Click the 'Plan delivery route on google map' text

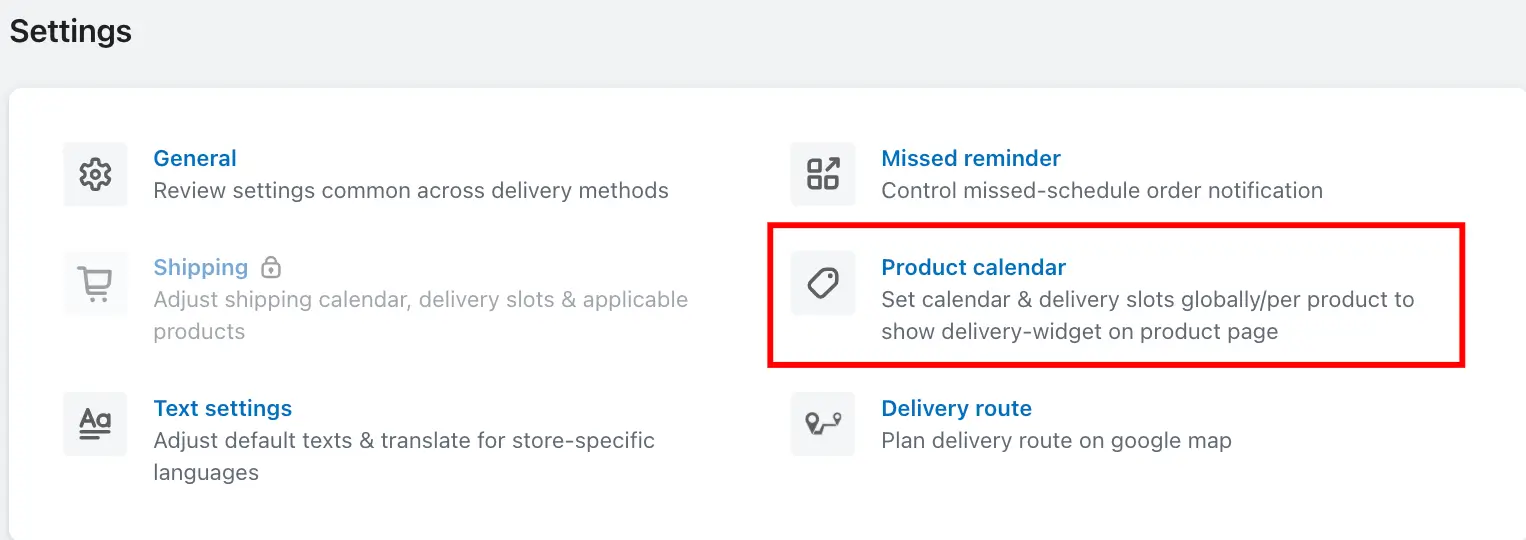click(1056, 440)
